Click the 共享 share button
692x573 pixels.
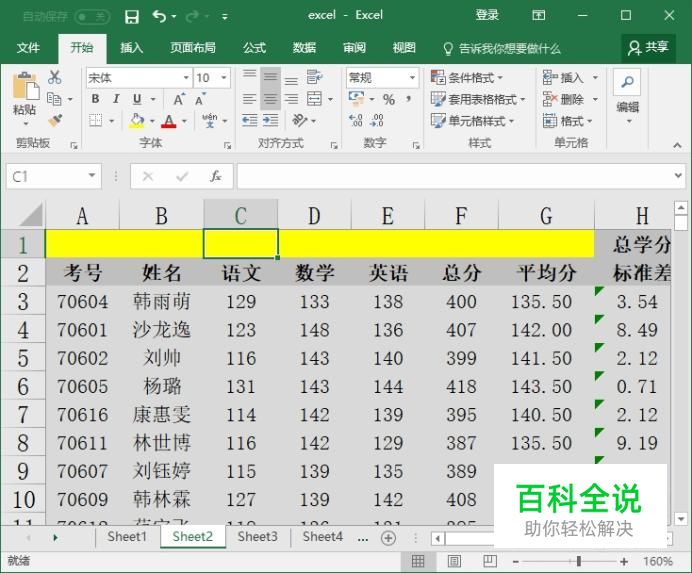click(x=648, y=47)
